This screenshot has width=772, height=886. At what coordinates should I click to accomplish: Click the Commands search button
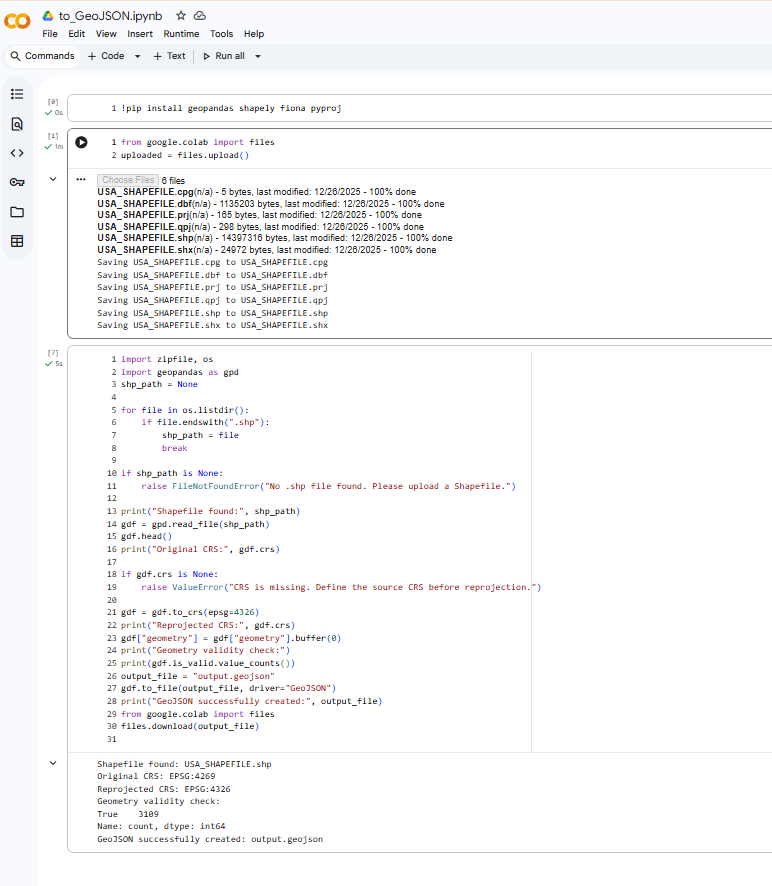pyautogui.click(x=42, y=56)
